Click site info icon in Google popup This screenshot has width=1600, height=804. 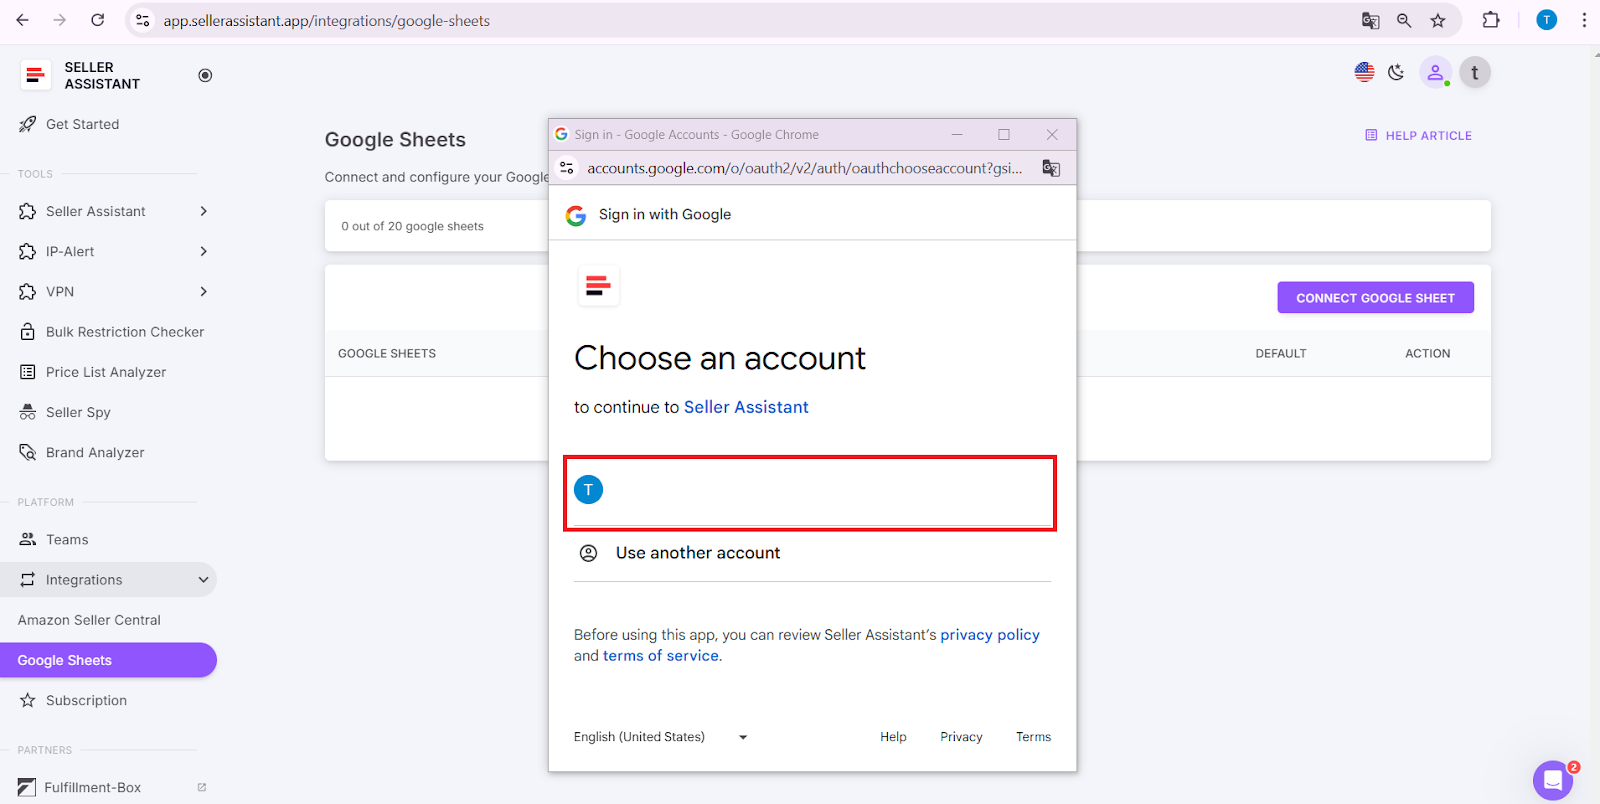(x=567, y=168)
